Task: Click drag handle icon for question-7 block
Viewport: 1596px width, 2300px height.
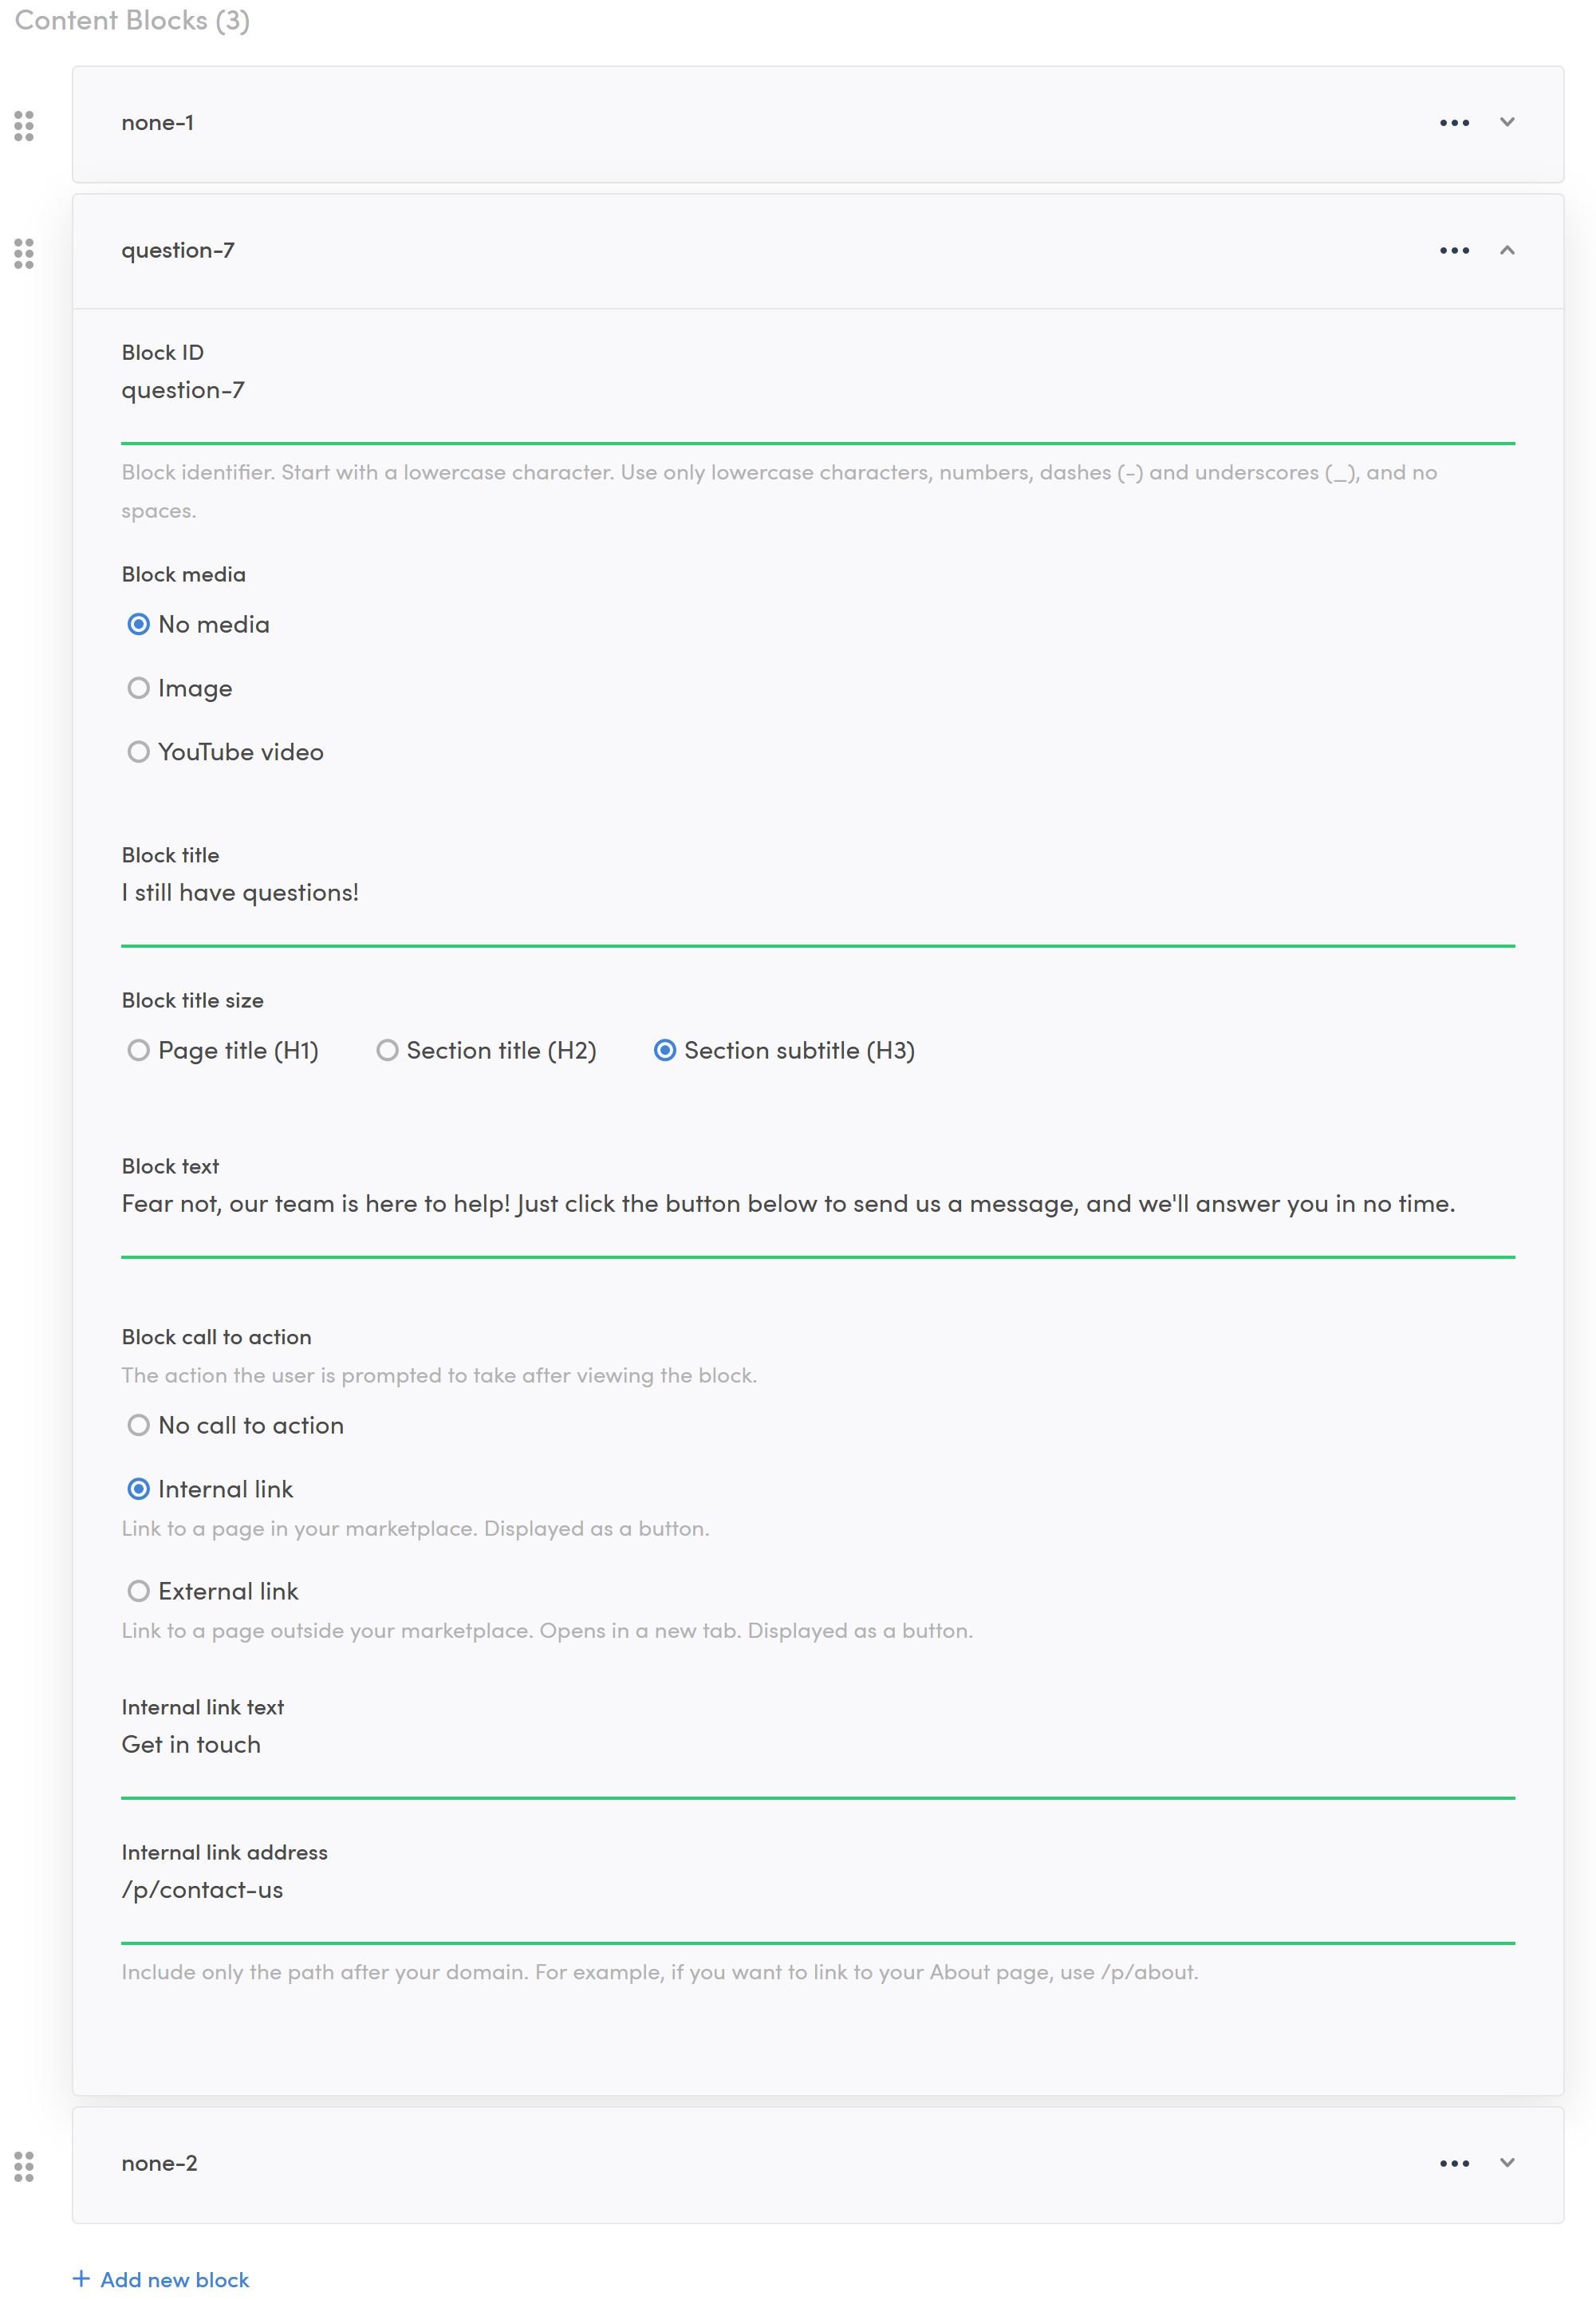Action: tap(24, 254)
